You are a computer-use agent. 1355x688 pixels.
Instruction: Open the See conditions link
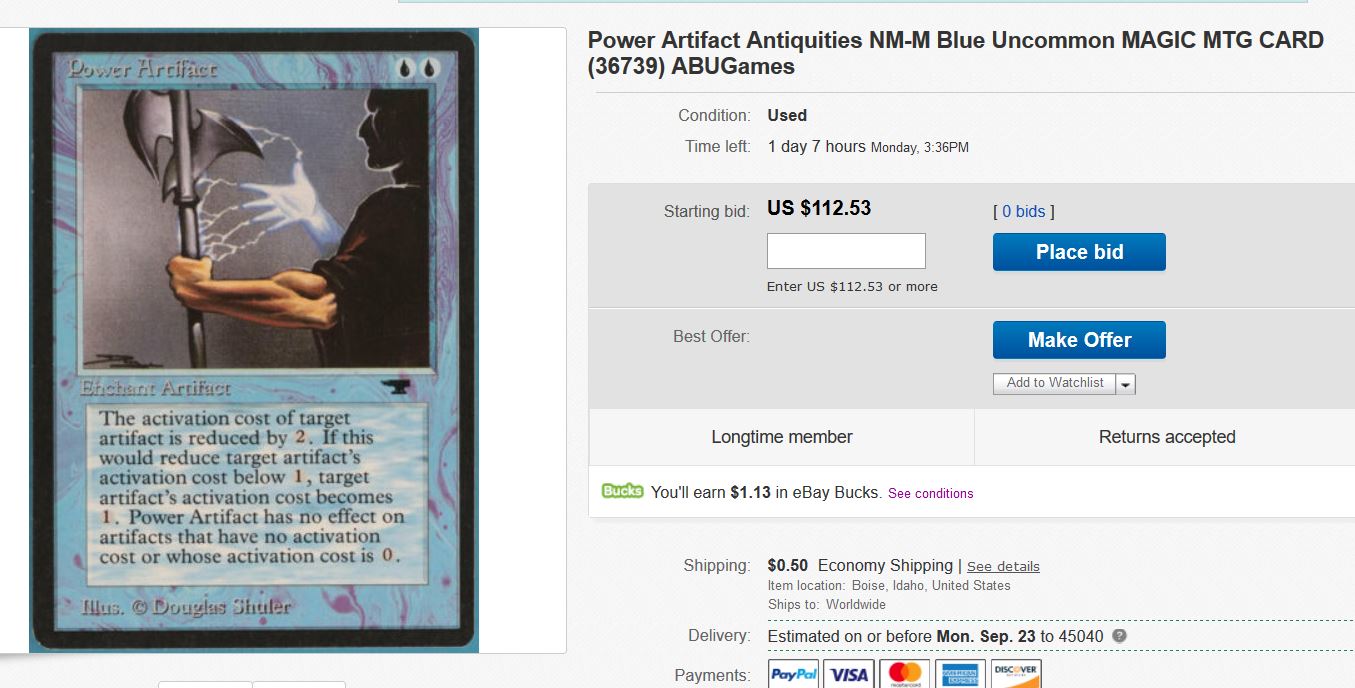[x=930, y=493]
